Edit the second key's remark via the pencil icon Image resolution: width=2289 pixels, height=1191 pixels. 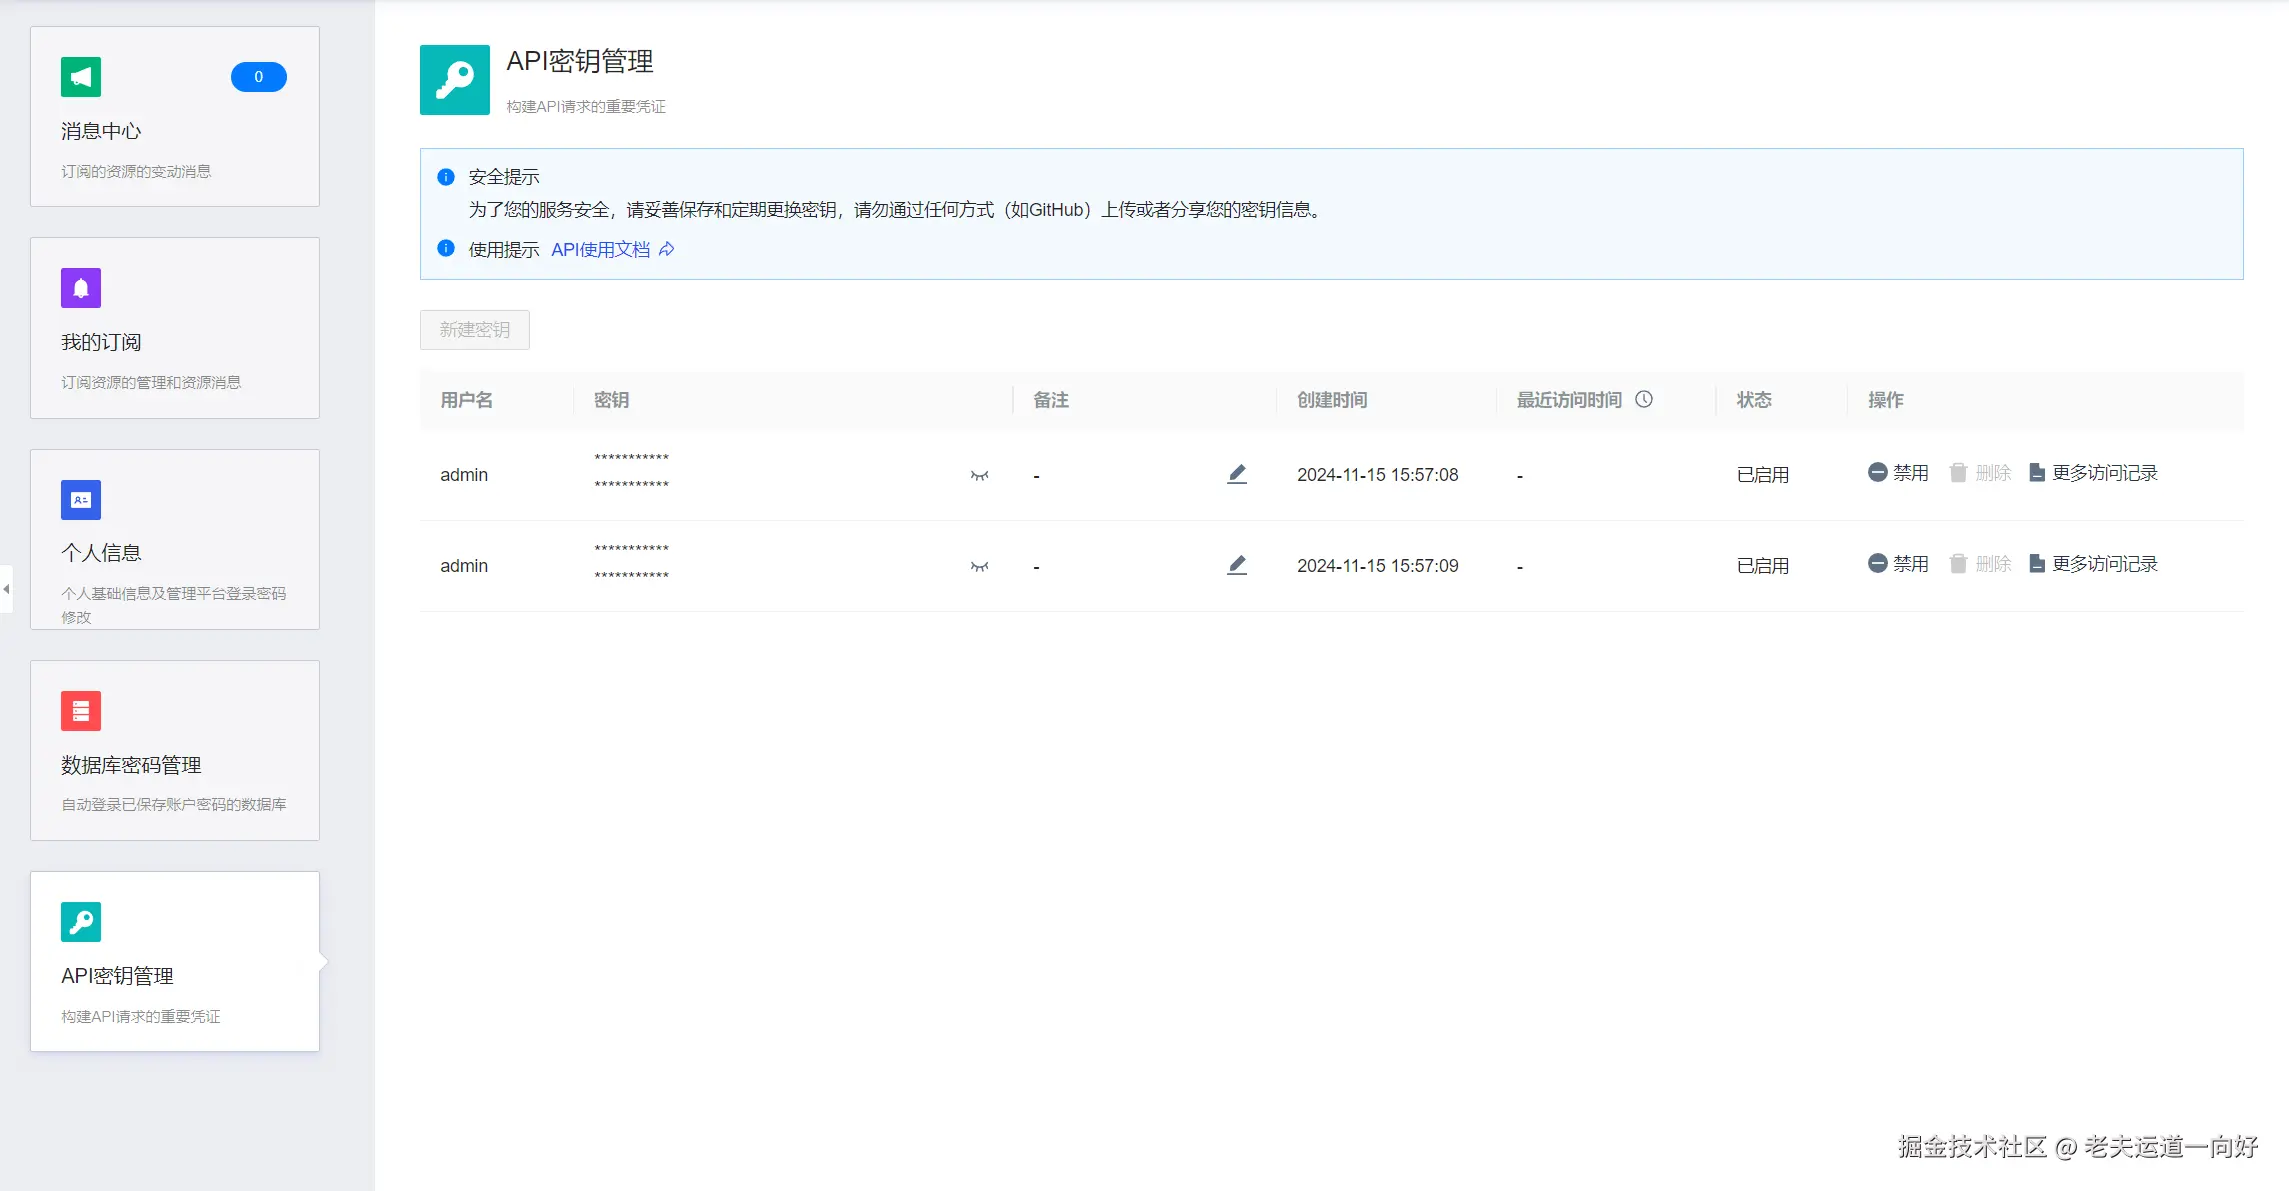(x=1237, y=565)
